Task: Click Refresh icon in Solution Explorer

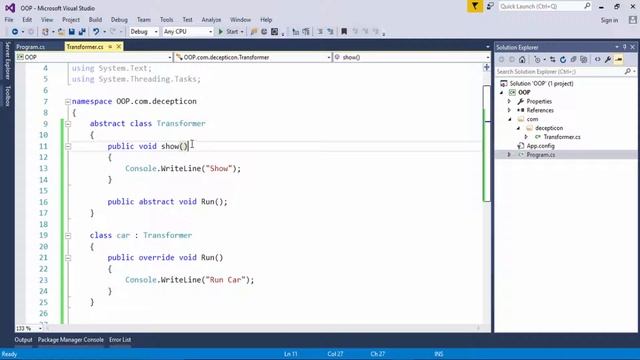Action: coord(563,60)
